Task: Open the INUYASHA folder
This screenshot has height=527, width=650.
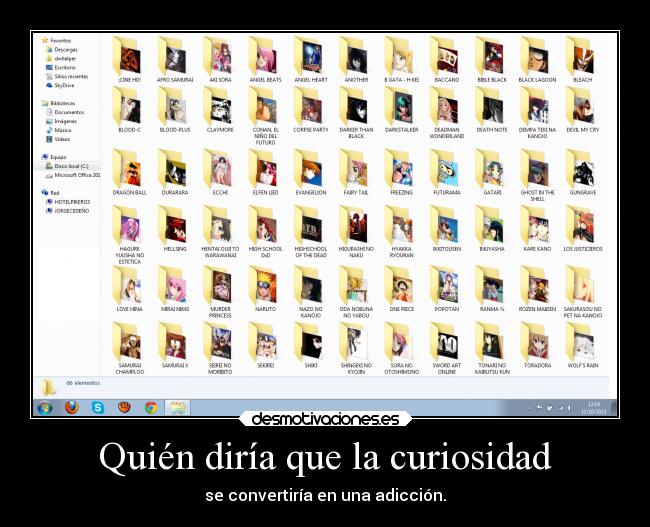Action: point(492,229)
